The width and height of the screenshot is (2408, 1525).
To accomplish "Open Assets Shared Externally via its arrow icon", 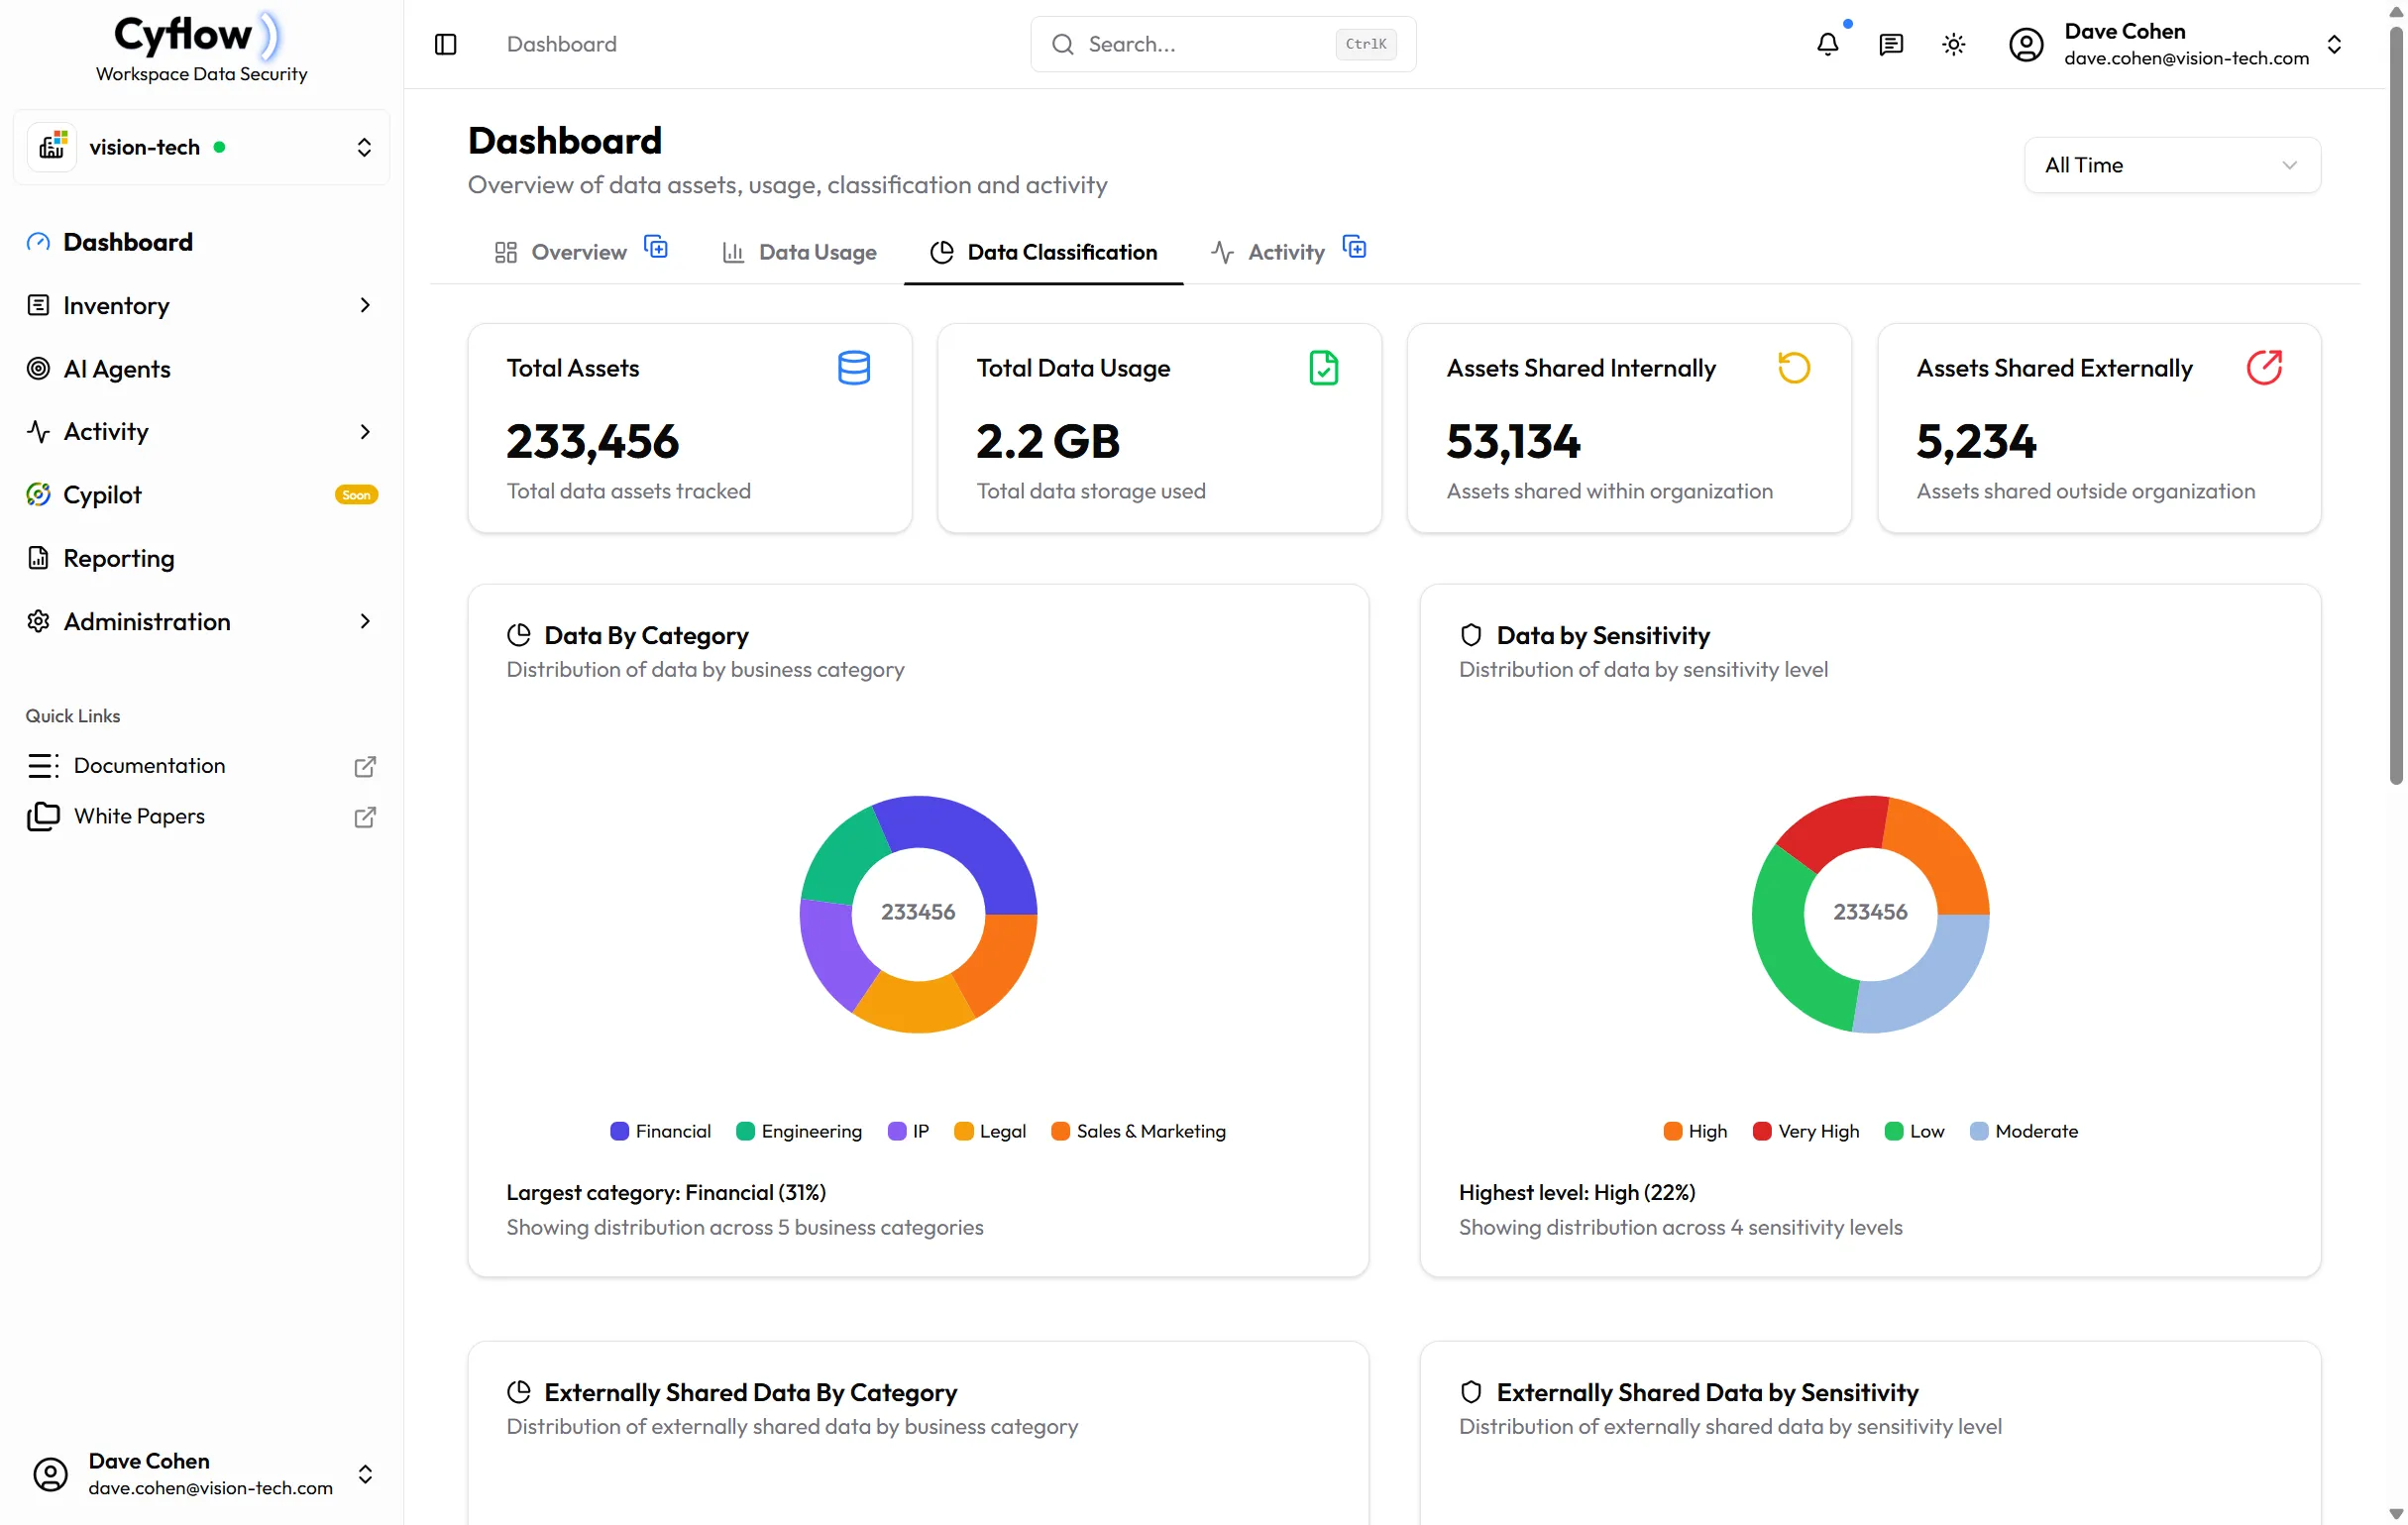I will point(2265,367).
